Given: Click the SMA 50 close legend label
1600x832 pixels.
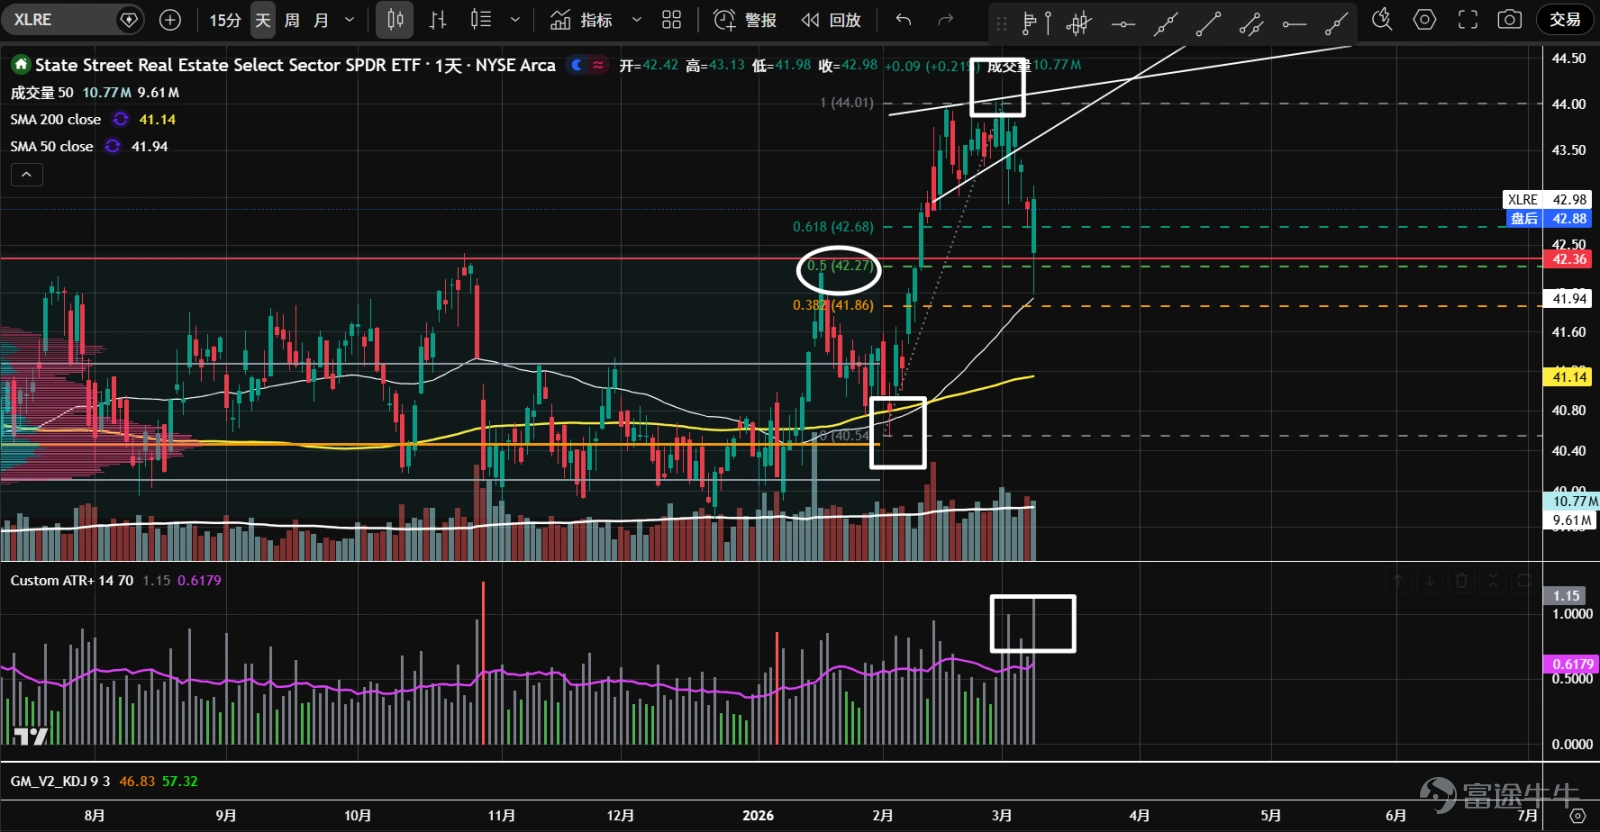Looking at the screenshot, I should pyautogui.click(x=52, y=146).
